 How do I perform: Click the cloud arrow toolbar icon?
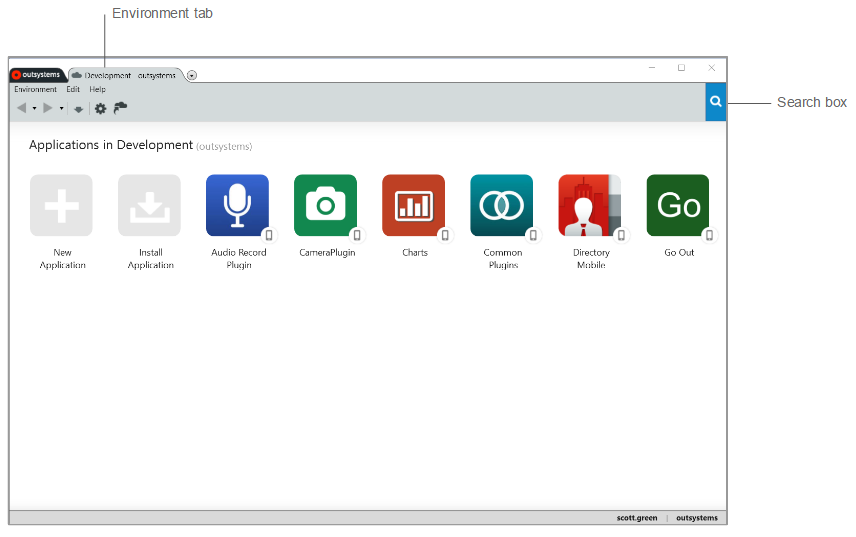[120, 108]
